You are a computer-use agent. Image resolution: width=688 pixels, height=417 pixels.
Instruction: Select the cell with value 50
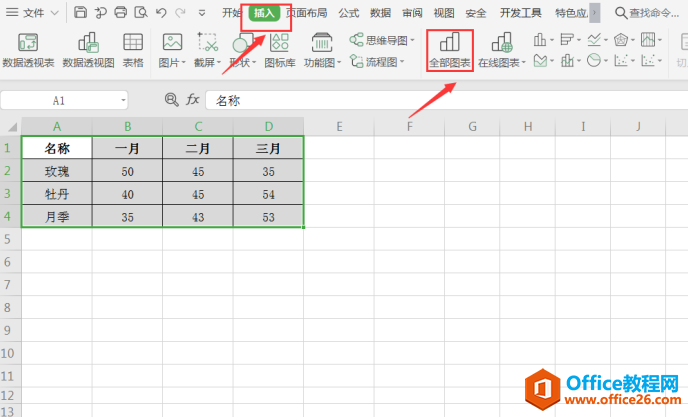(x=128, y=171)
